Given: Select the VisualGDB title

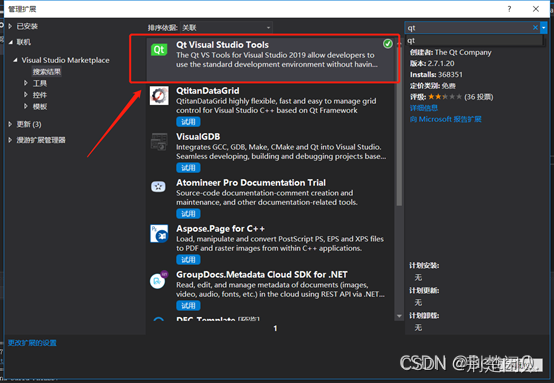Looking at the screenshot, I should [198, 137].
